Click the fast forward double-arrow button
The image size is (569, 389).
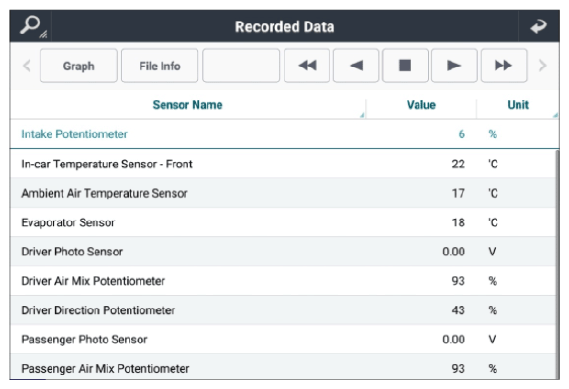coord(504,66)
